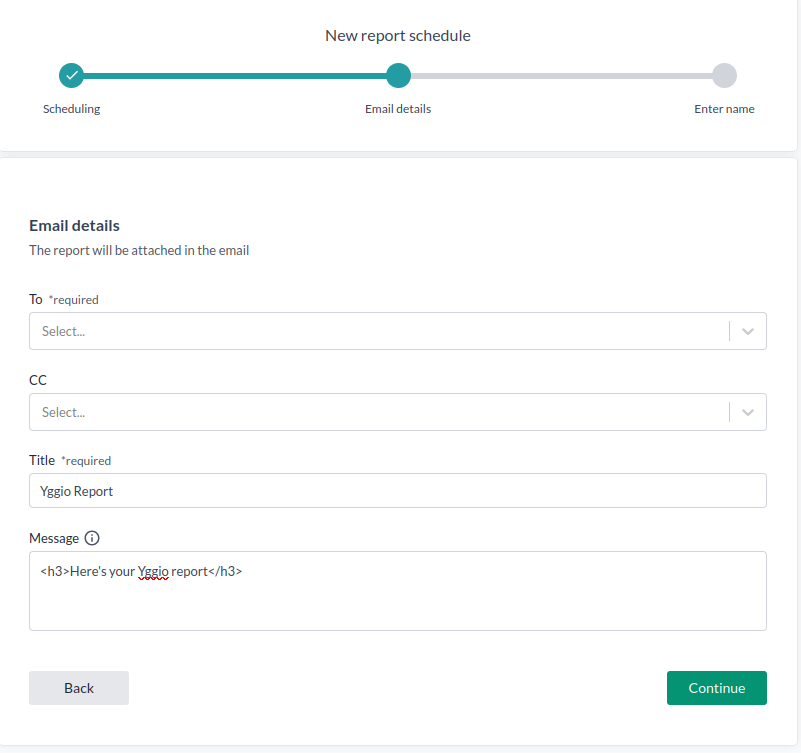Click the Message field label
This screenshot has width=801, height=753.
[x=54, y=538]
